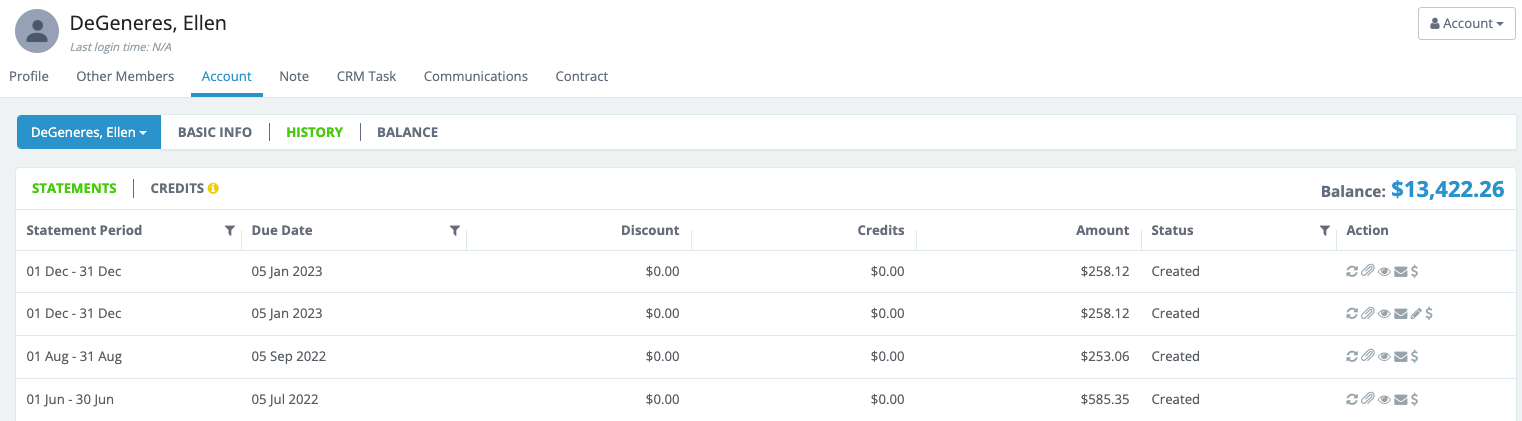Switch to the CRM Task tab

[366, 76]
